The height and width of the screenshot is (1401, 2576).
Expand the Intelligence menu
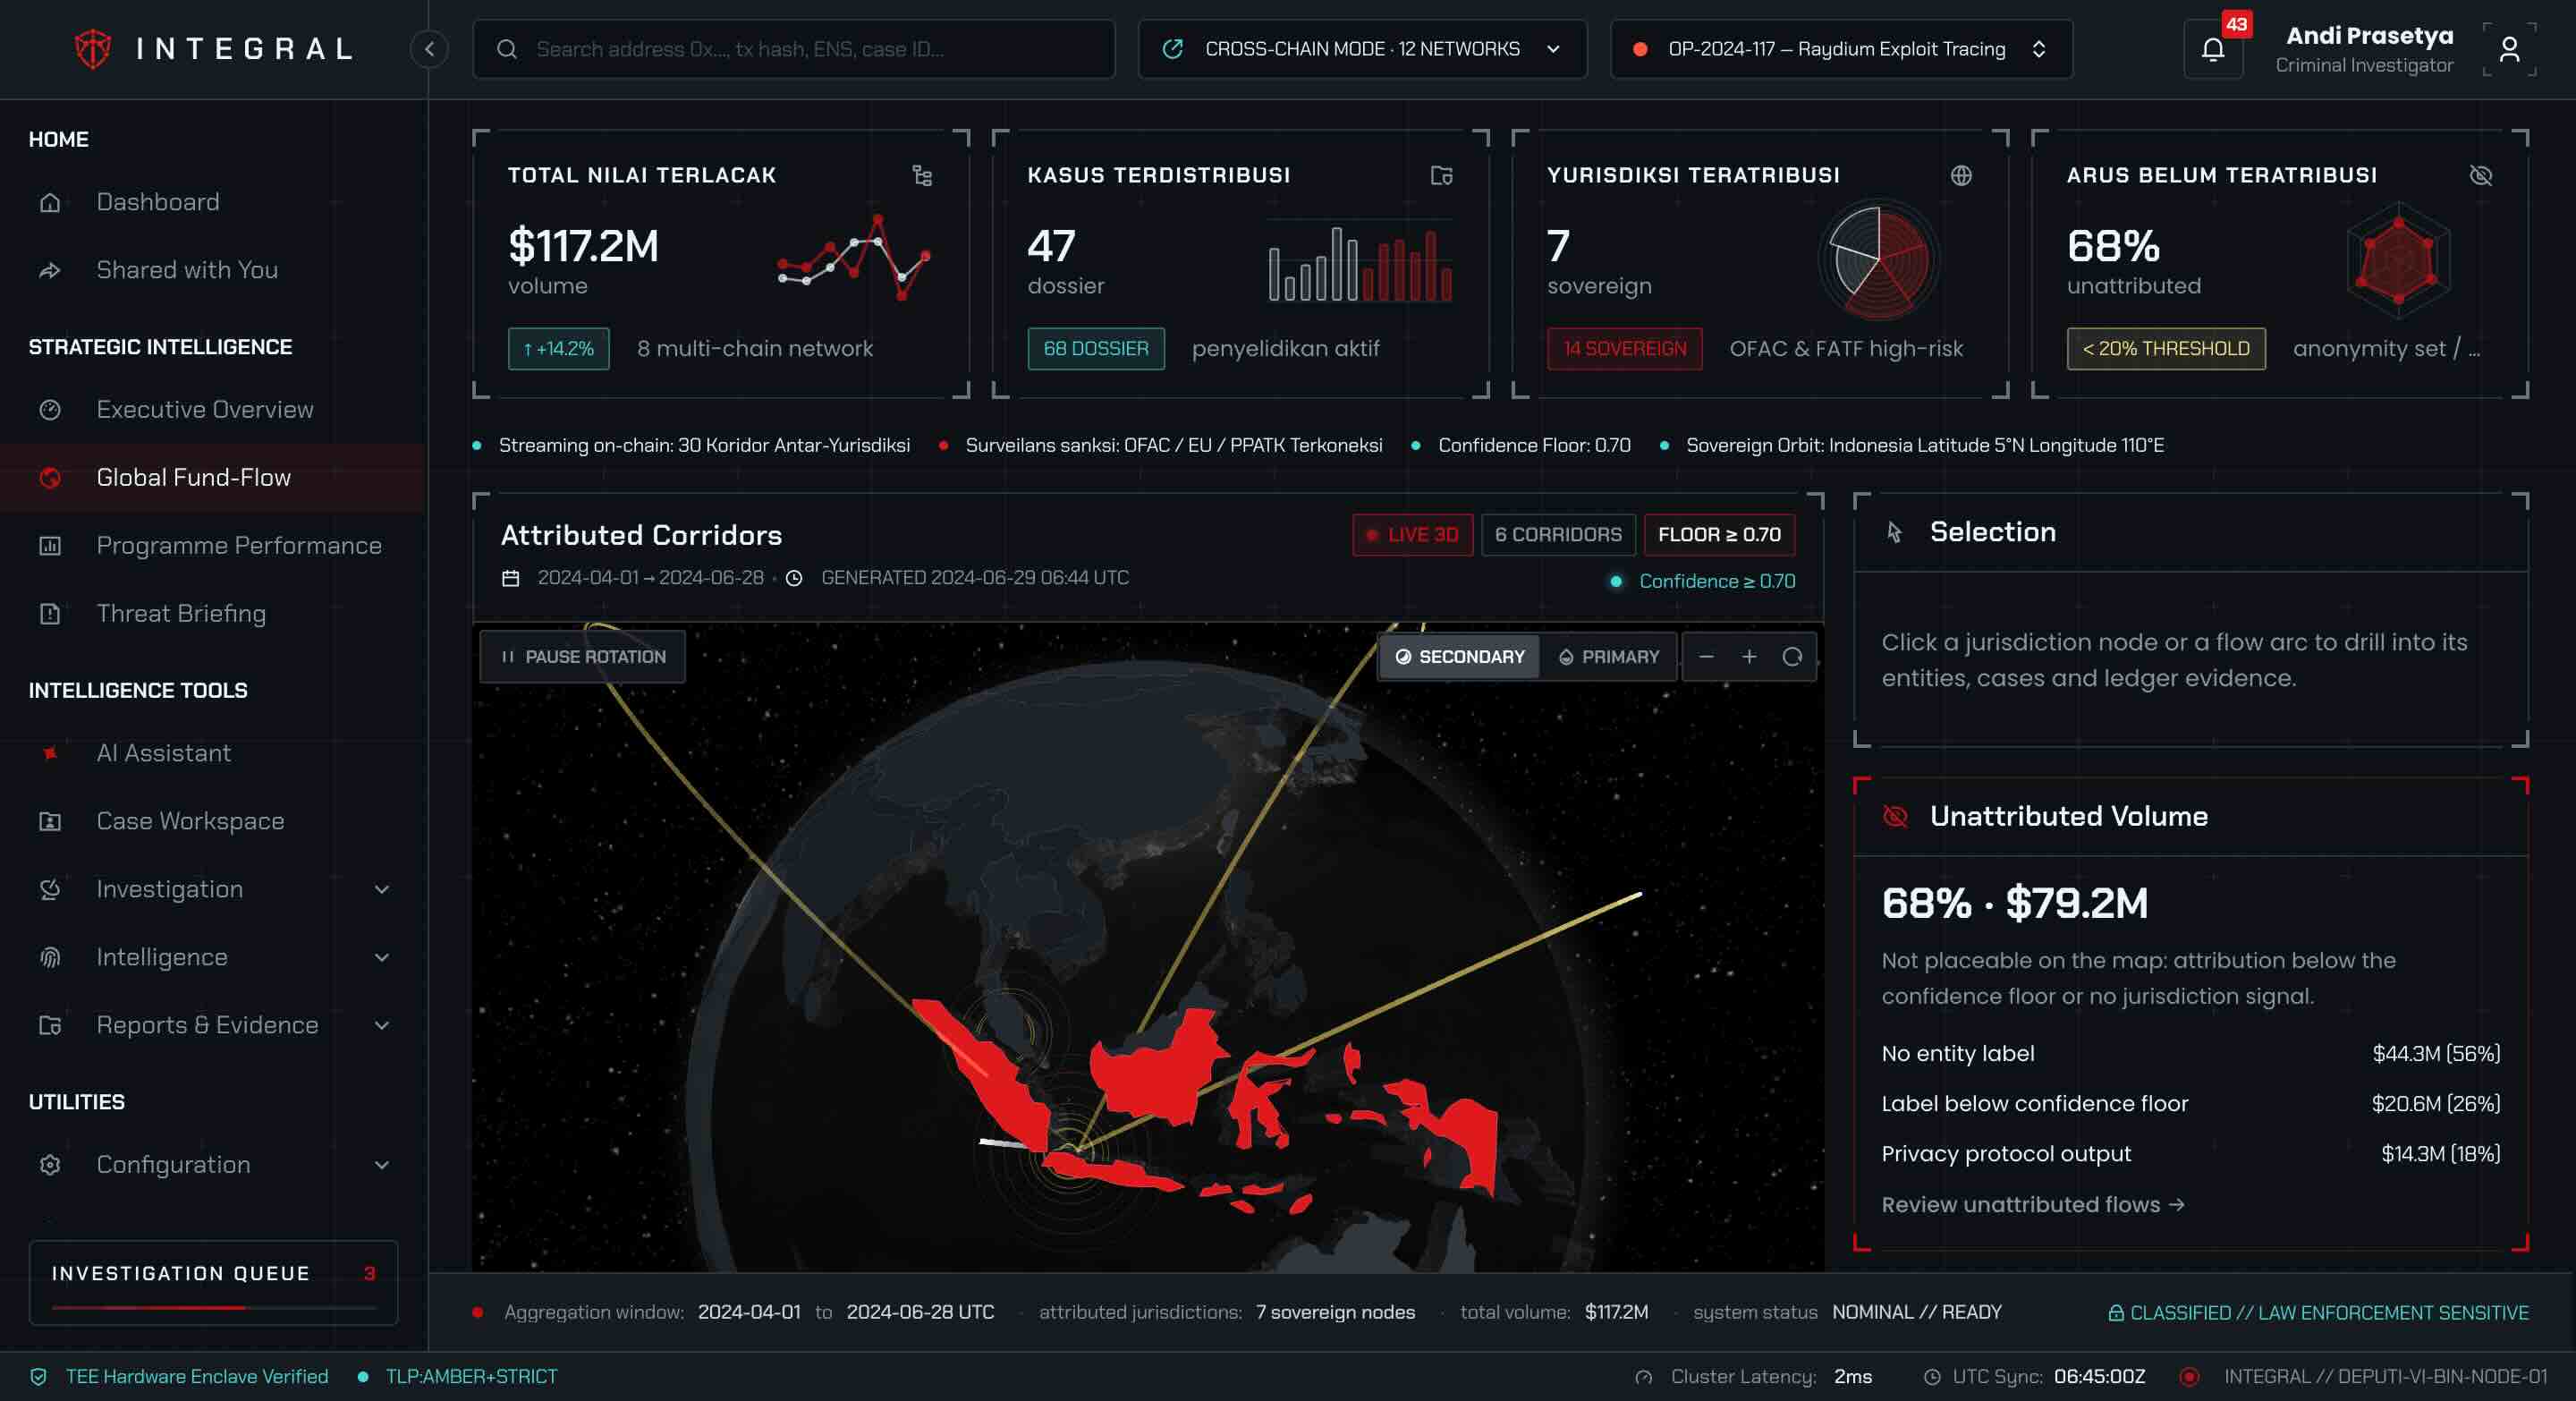click(214, 956)
